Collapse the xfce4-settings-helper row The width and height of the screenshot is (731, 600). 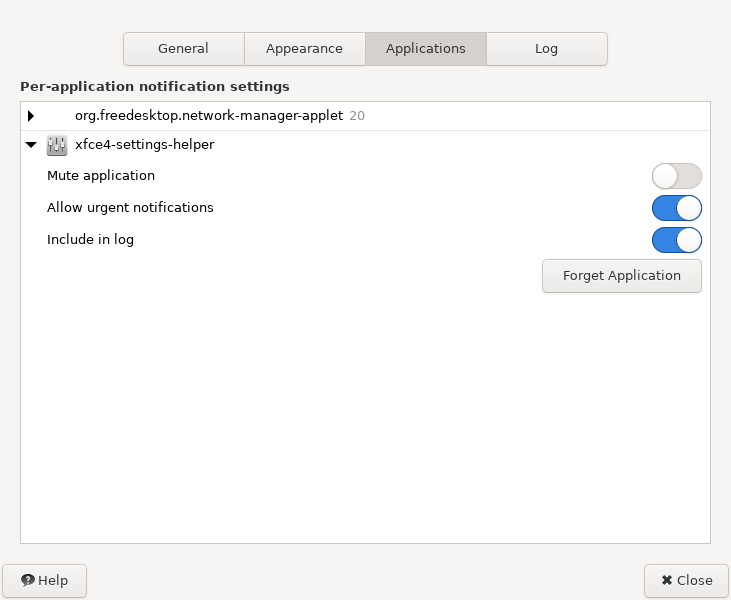(x=31, y=145)
